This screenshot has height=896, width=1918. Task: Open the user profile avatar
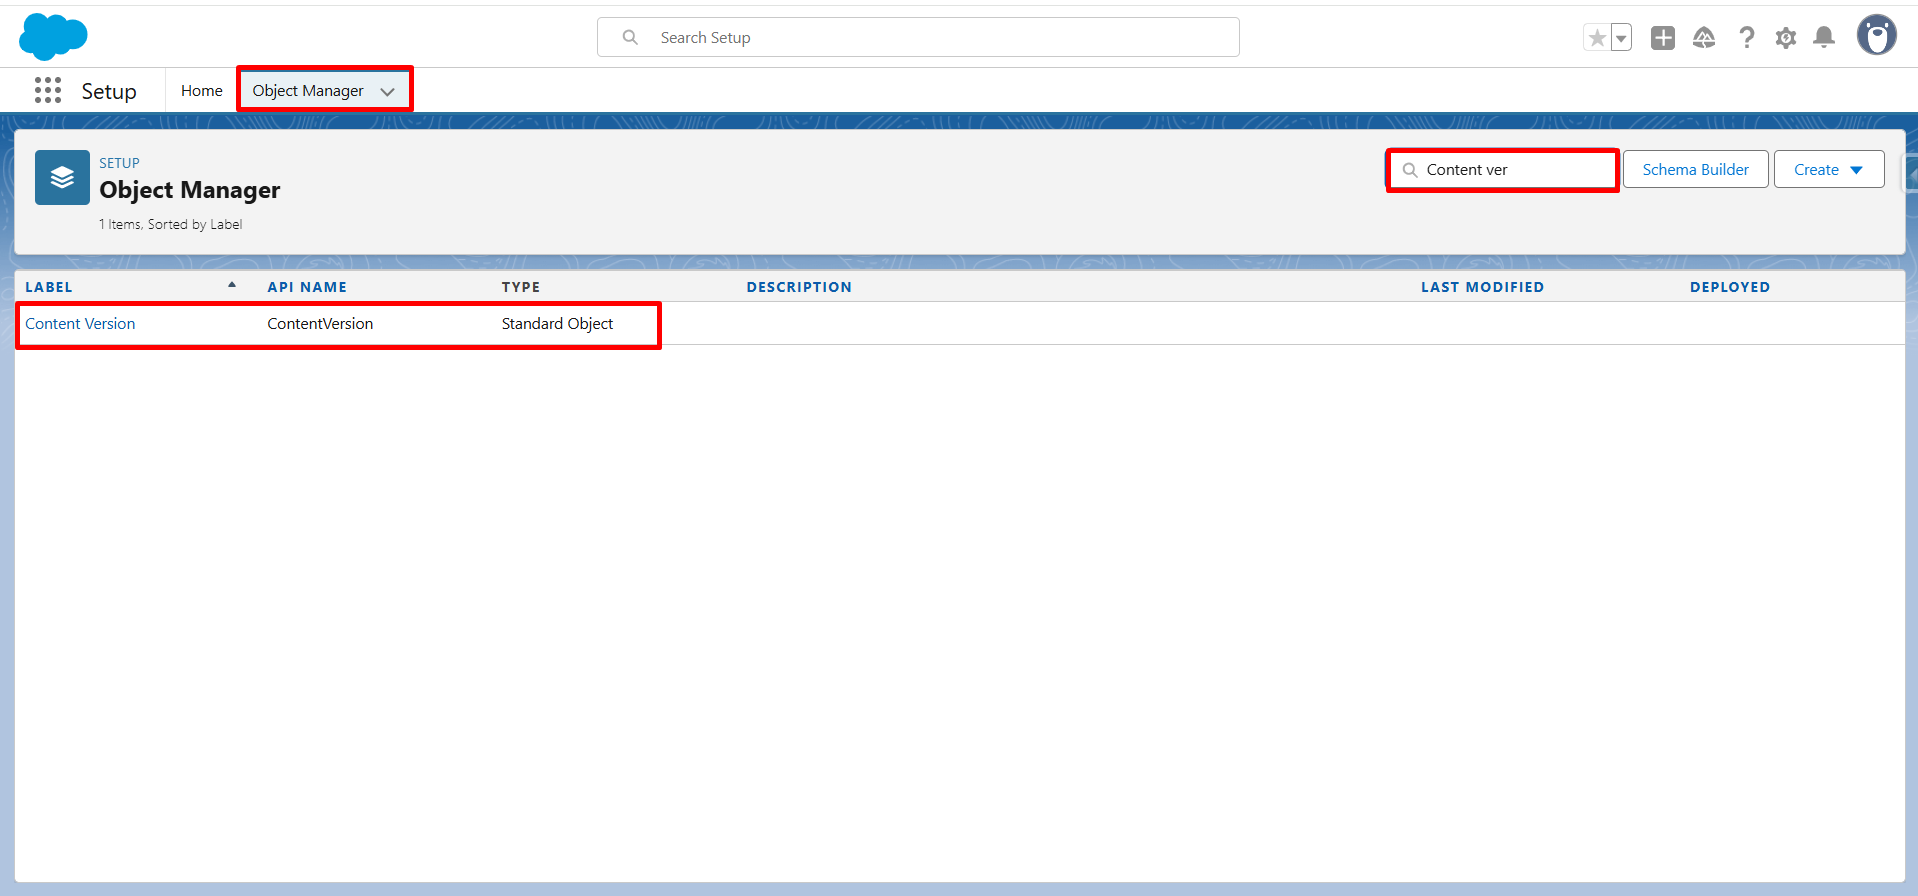point(1876,36)
